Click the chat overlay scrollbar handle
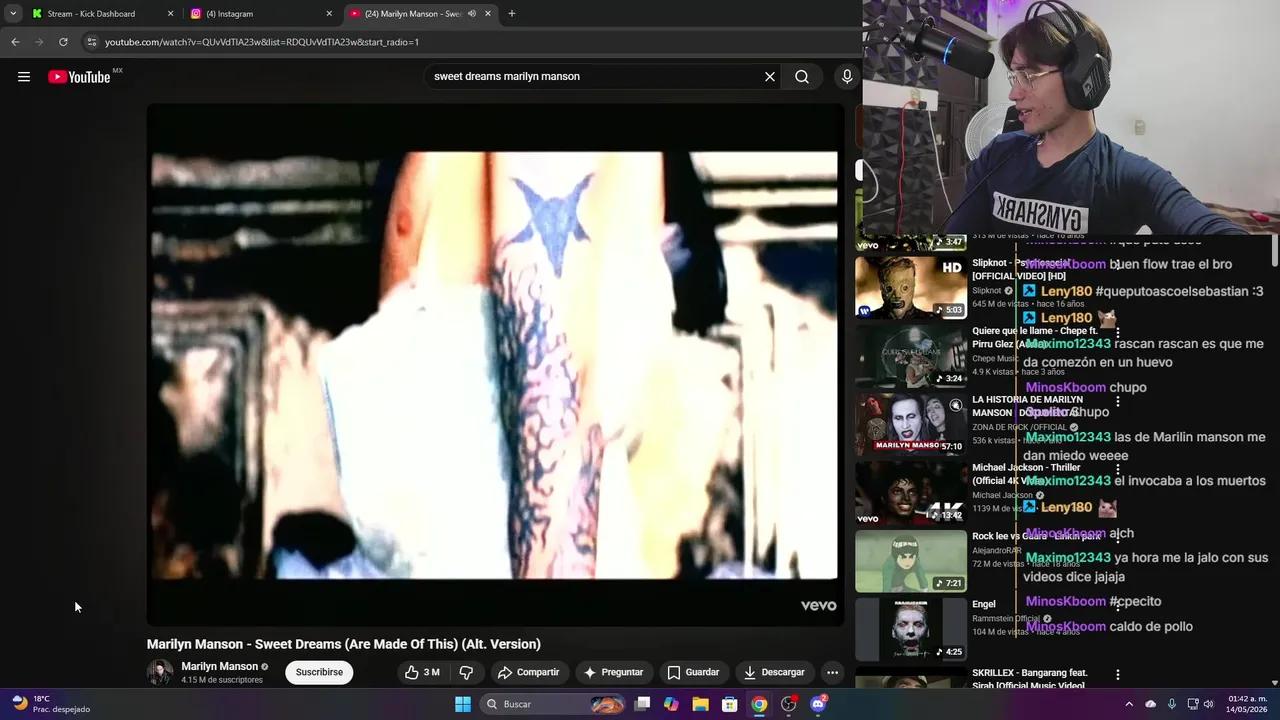The image size is (1280, 720). coord(1274,252)
